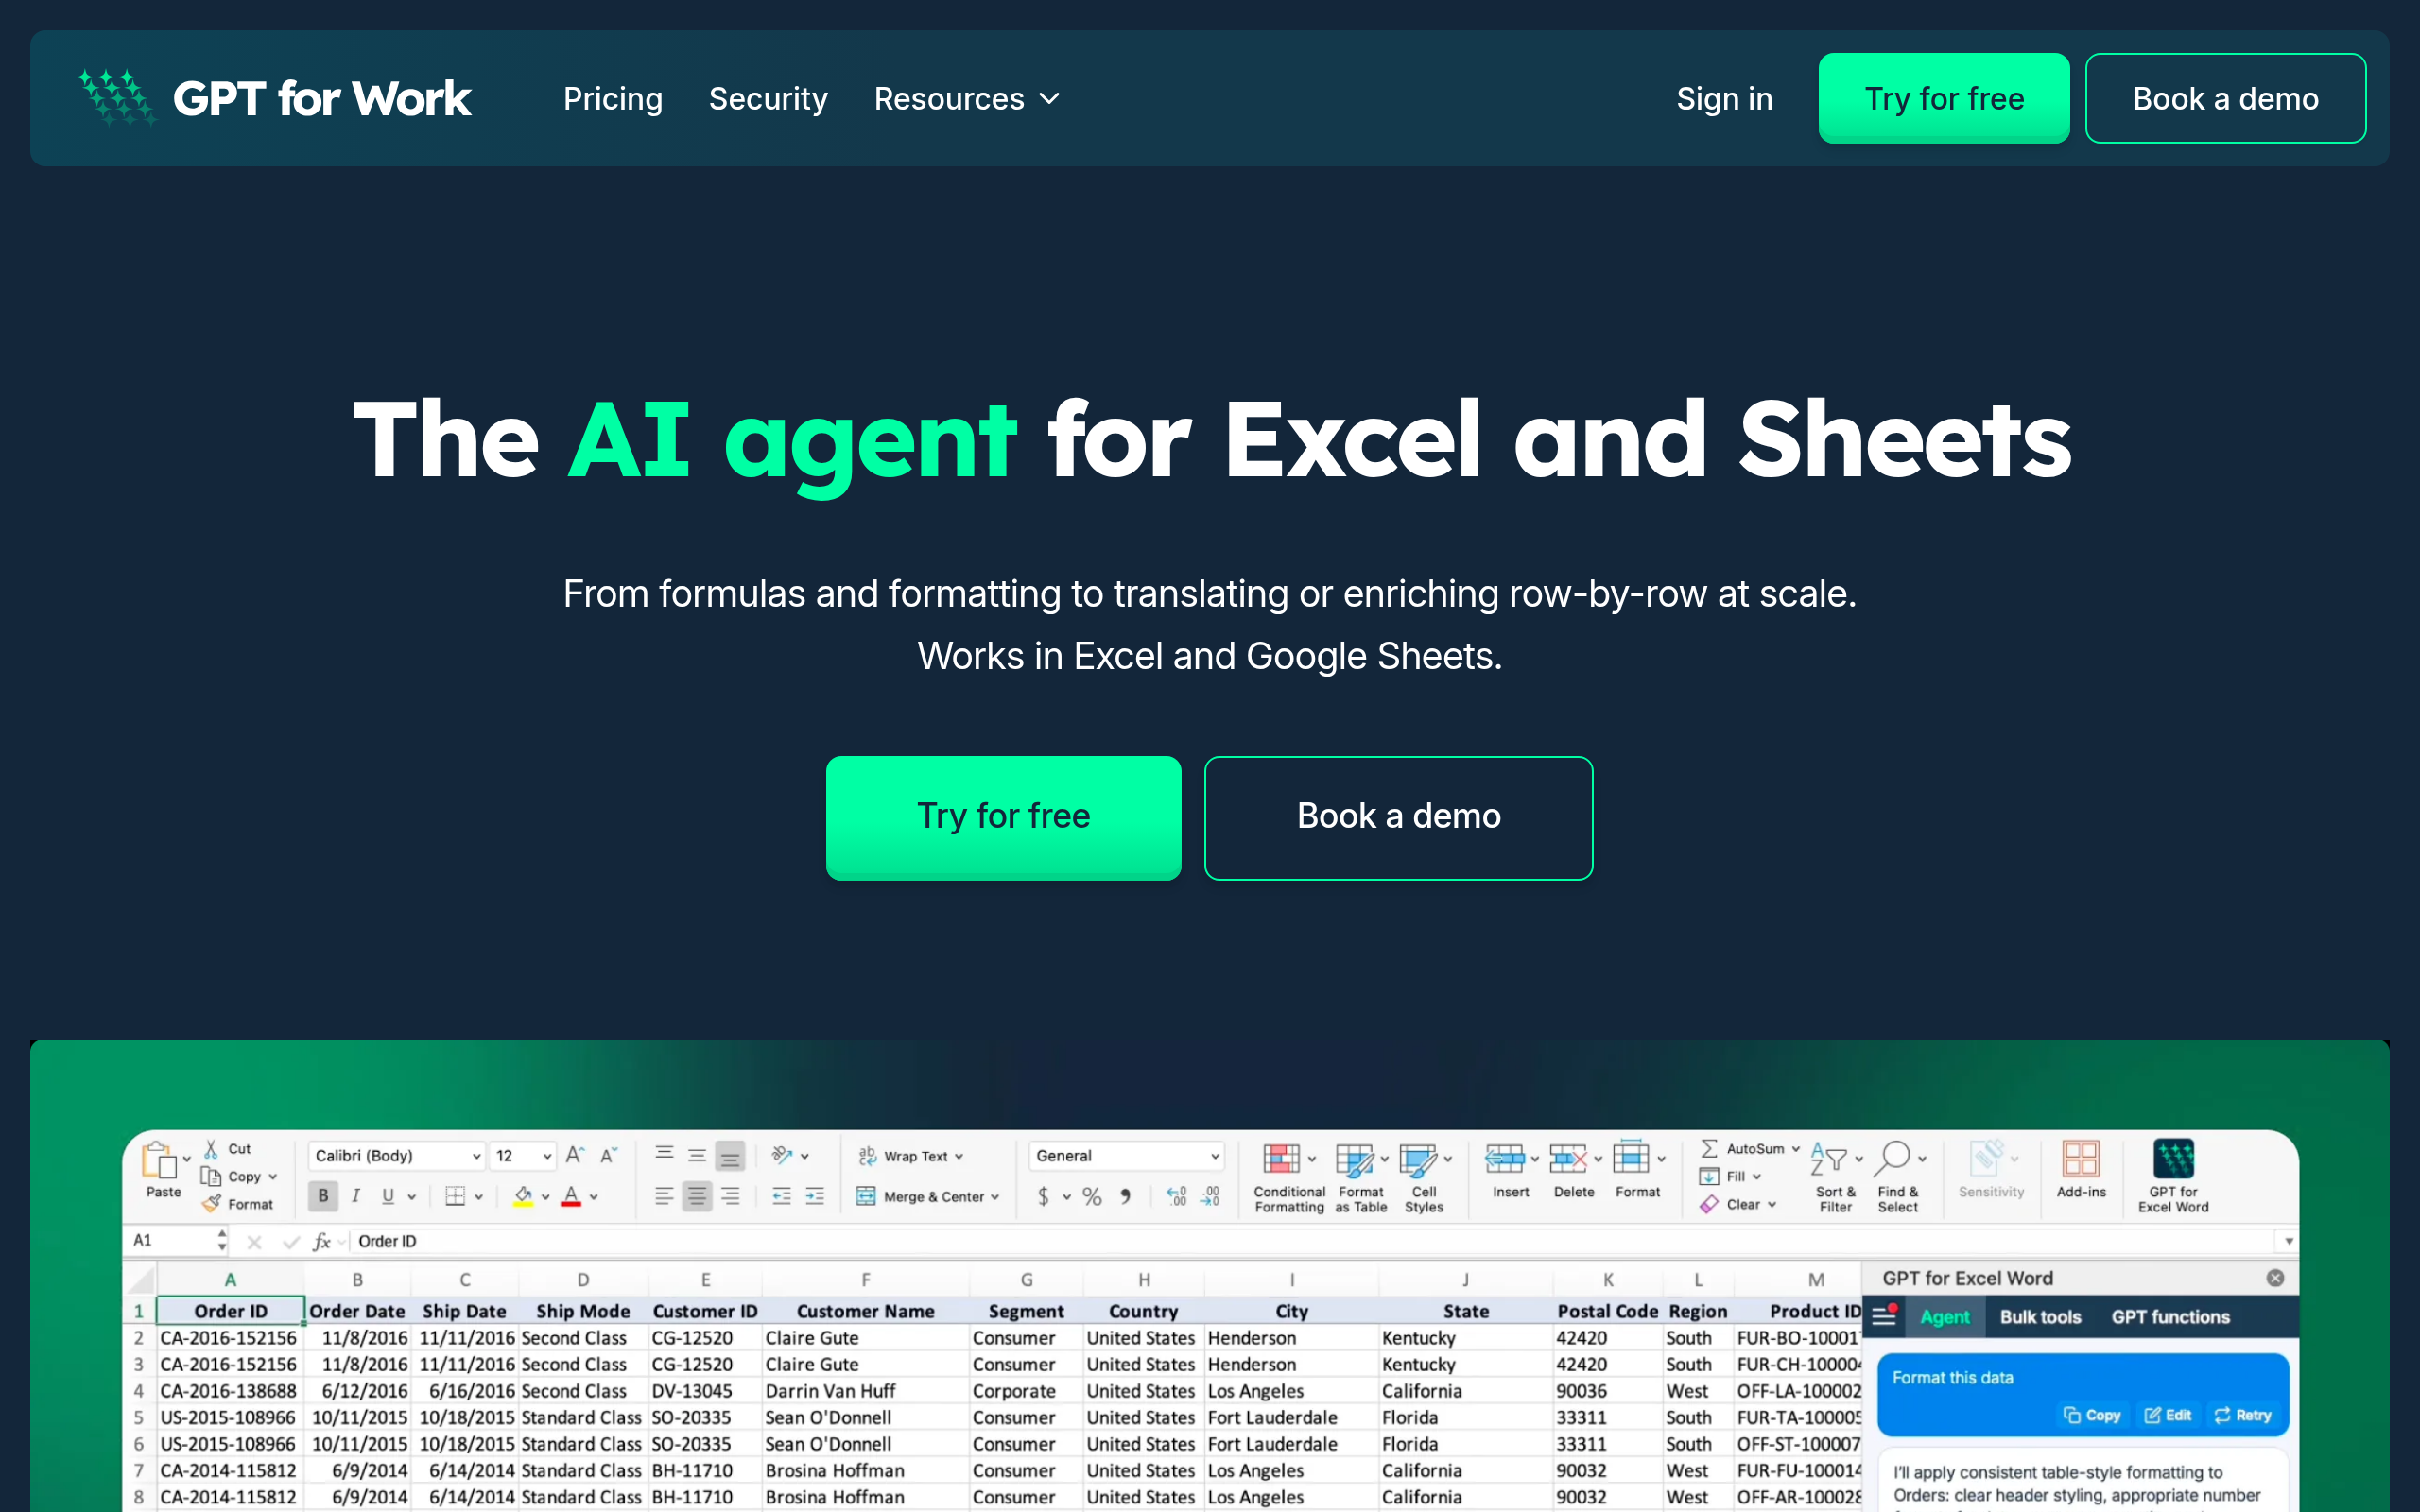
Task: Click the hero Try for free button
Action: (x=1003, y=817)
